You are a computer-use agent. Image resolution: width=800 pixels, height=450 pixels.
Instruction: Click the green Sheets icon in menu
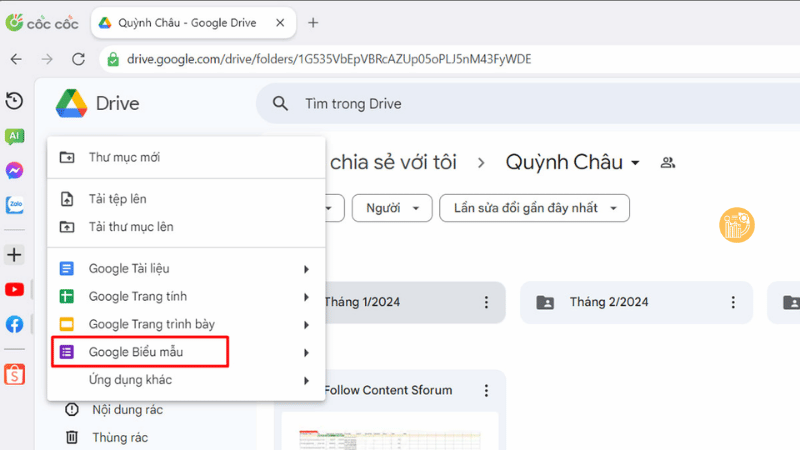pyautogui.click(x=67, y=296)
